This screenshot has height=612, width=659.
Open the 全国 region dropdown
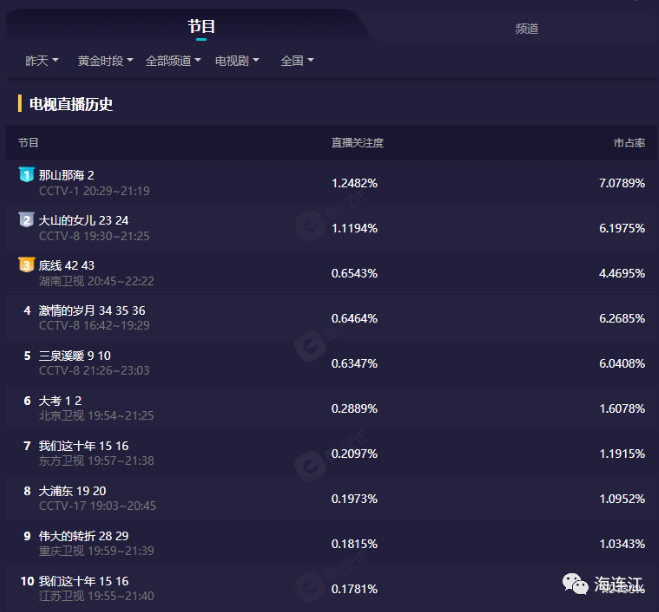pos(297,61)
